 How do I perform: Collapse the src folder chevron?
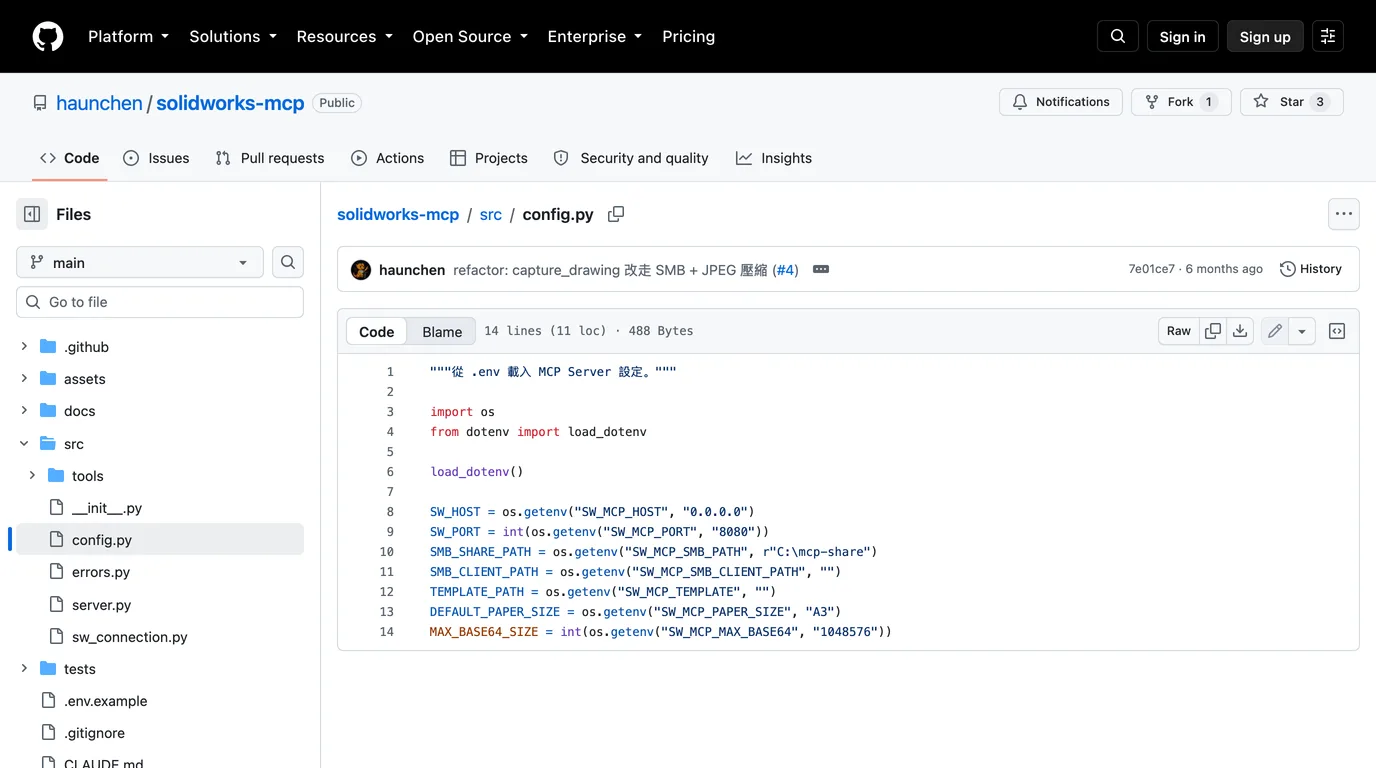click(24, 444)
